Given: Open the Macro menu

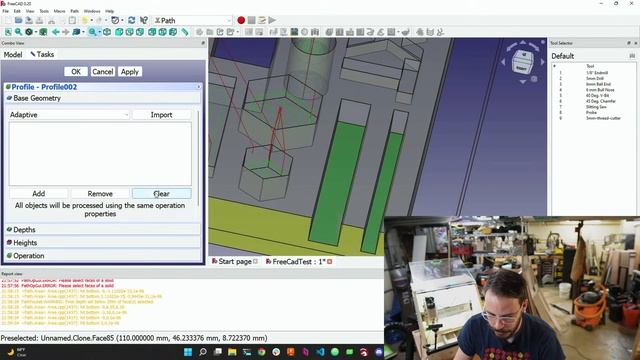Looking at the screenshot, I should tap(59, 11).
